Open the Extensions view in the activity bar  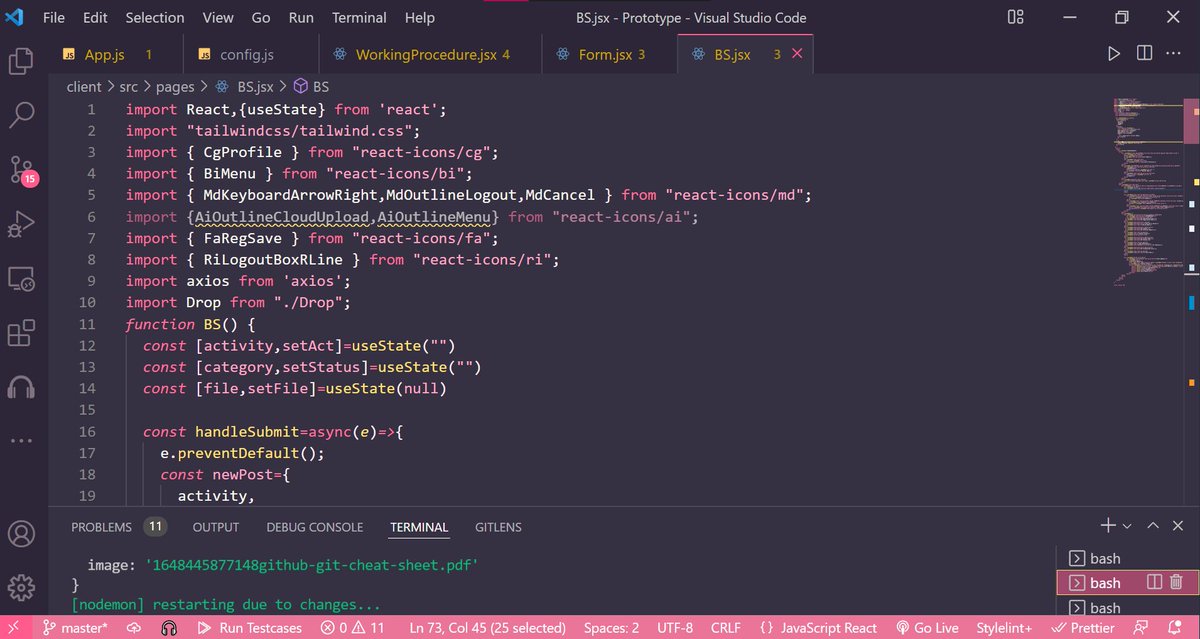point(22,333)
